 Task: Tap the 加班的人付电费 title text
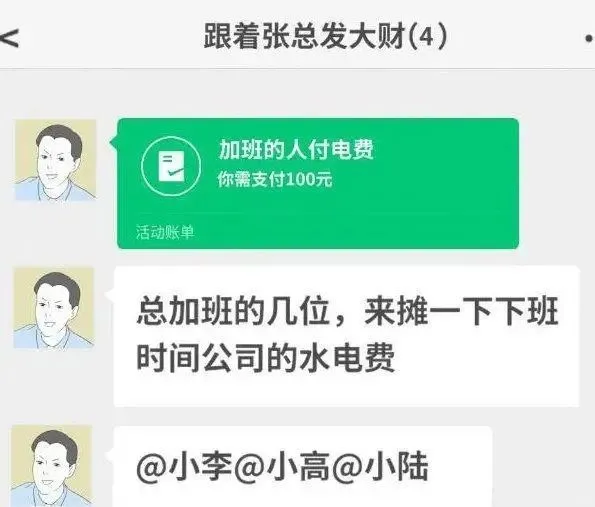pyautogui.click(x=296, y=149)
